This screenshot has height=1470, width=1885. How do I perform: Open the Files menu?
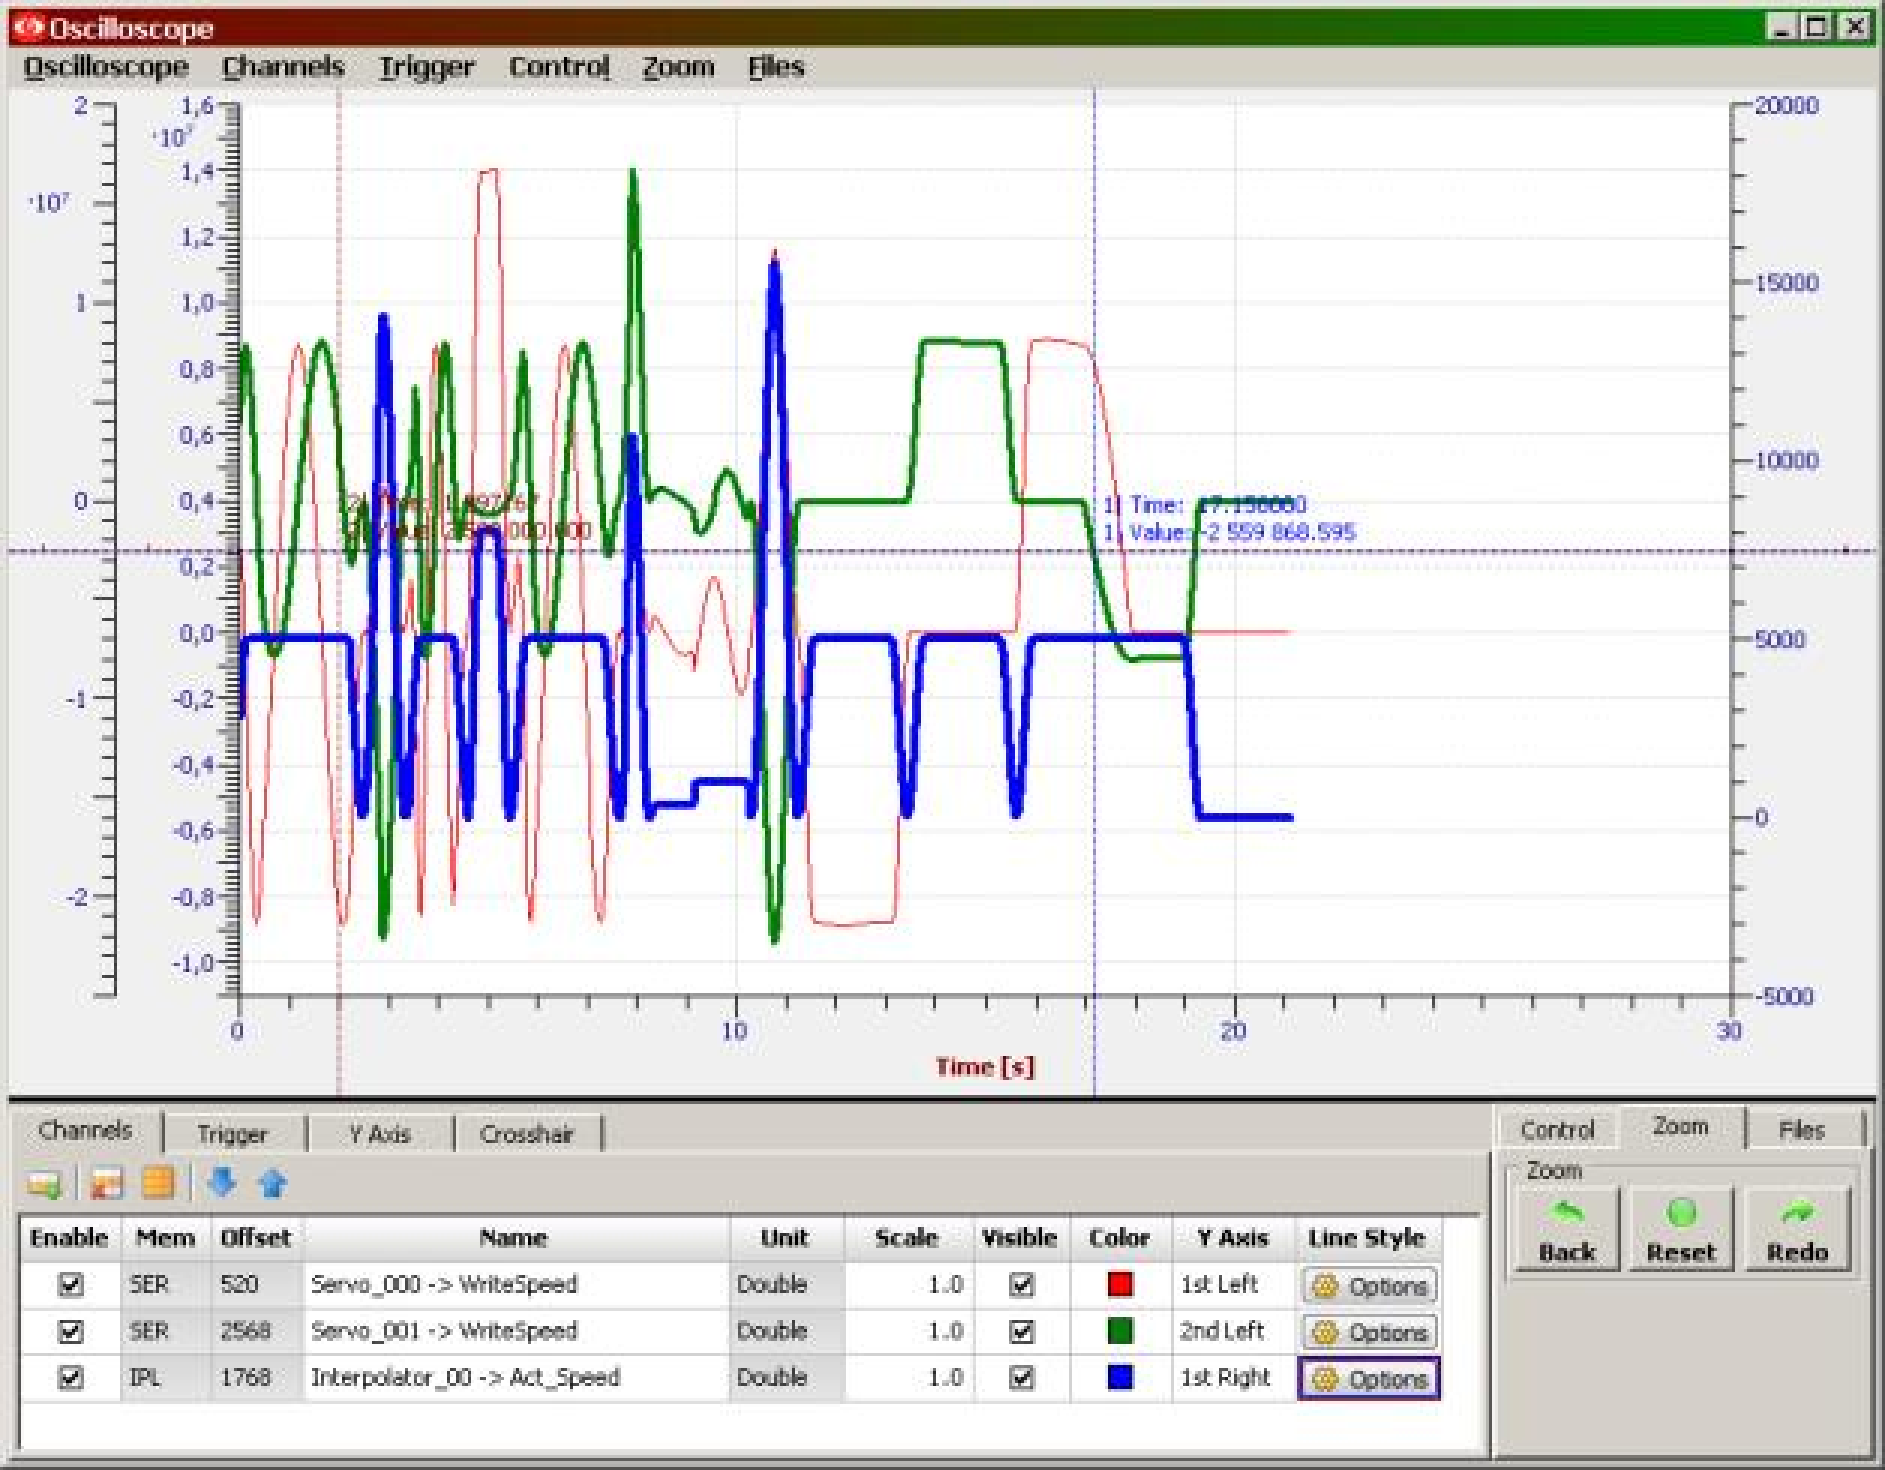pos(776,67)
